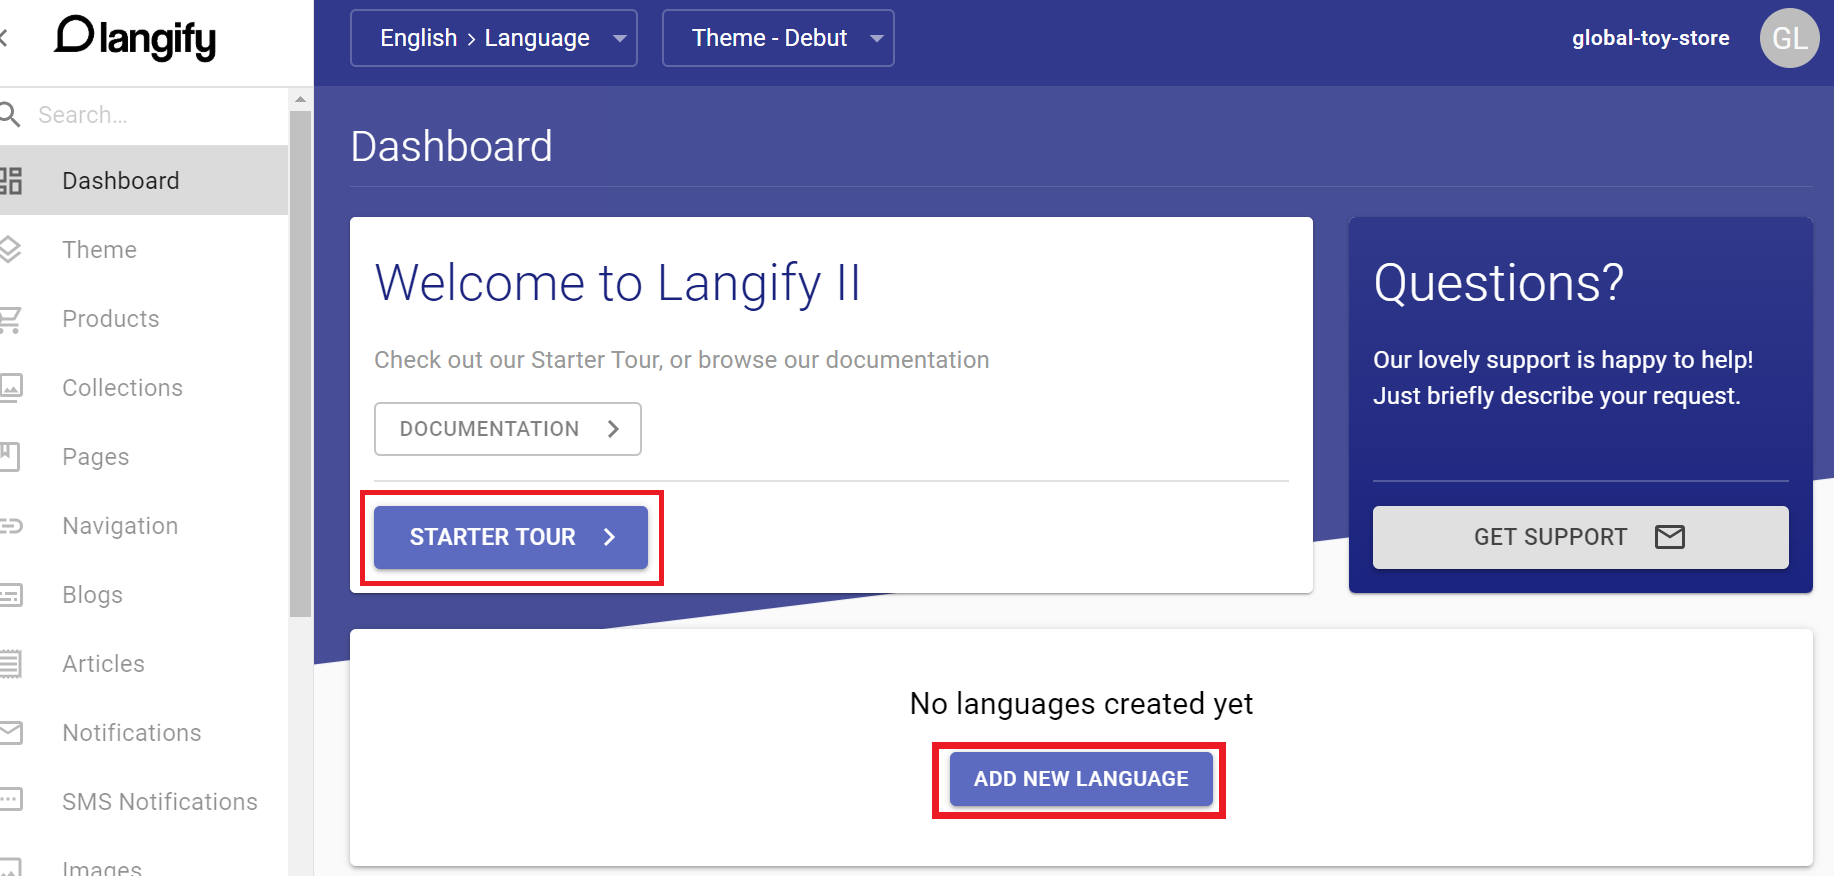Click the Dashboard grid icon

pos(10,181)
